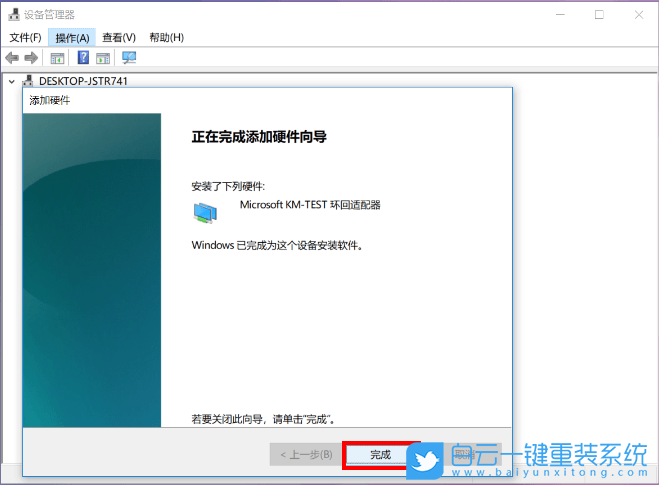
Task: Click the Forward arrow in toolbar
Action: (31, 58)
